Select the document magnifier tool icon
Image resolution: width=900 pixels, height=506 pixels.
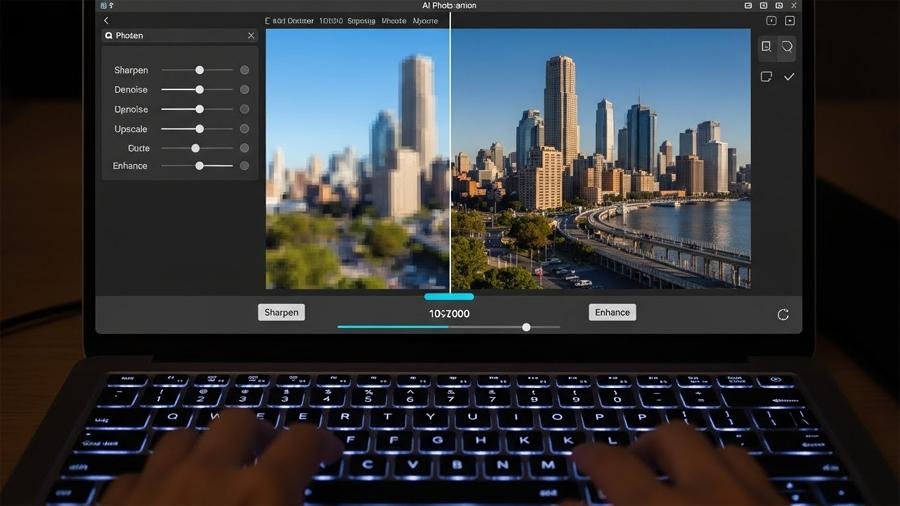click(766, 46)
